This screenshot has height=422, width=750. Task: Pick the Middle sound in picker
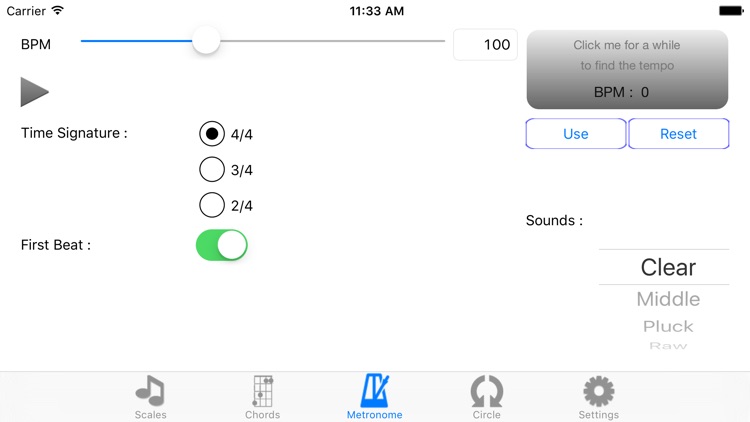tap(668, 299)
